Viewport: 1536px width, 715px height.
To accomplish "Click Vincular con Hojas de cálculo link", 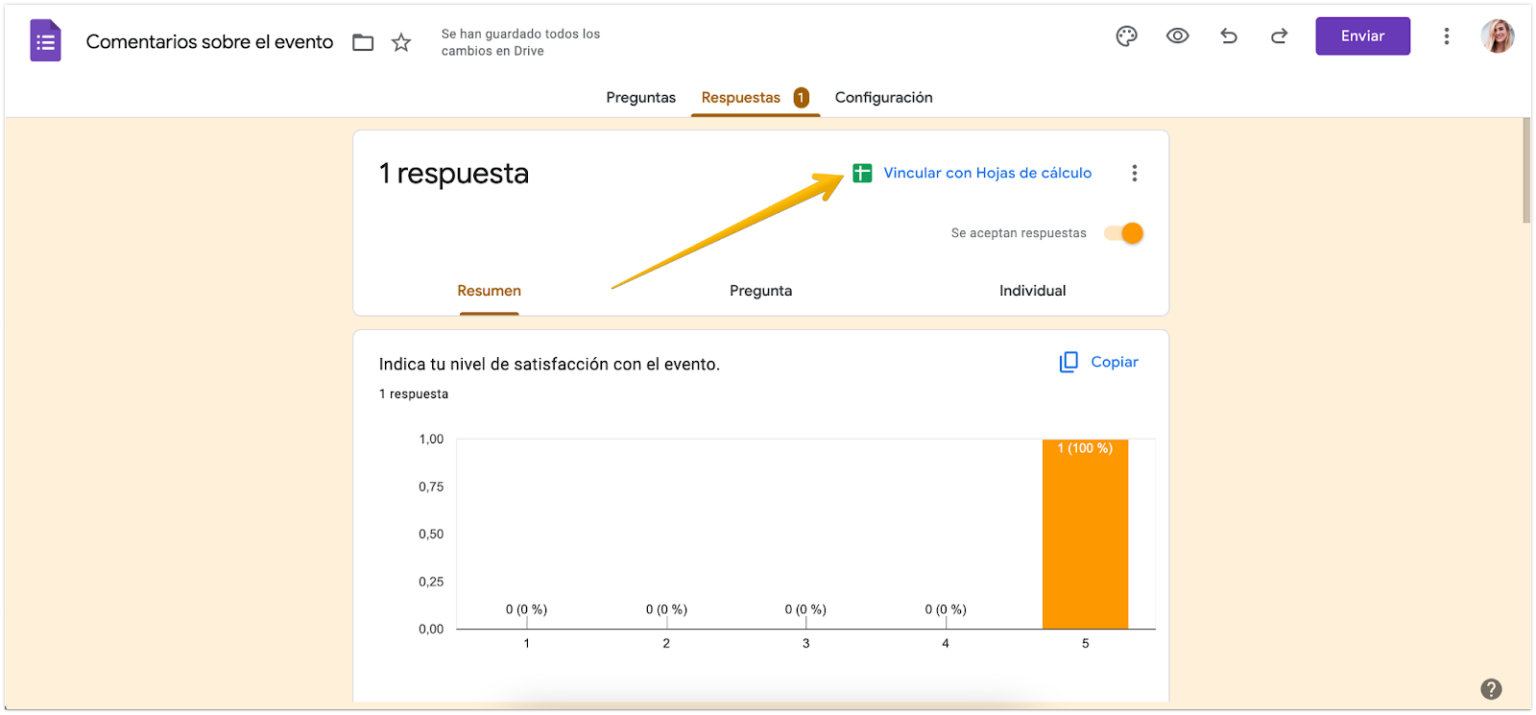I will (987, 172).
